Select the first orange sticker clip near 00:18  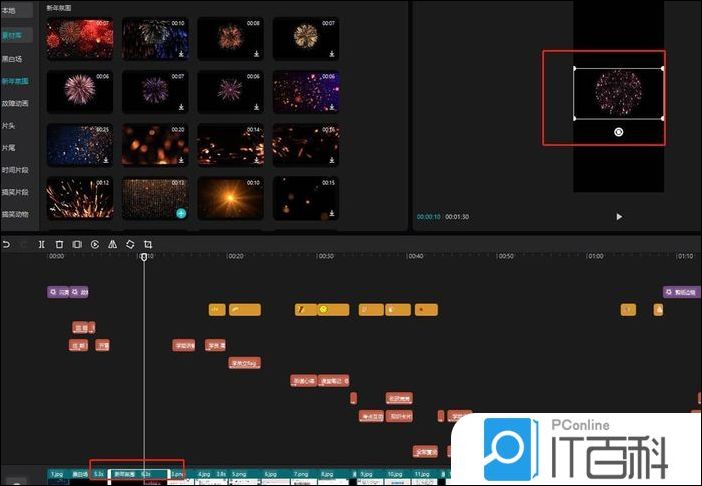pyautogui.click(x=217, y=309)
